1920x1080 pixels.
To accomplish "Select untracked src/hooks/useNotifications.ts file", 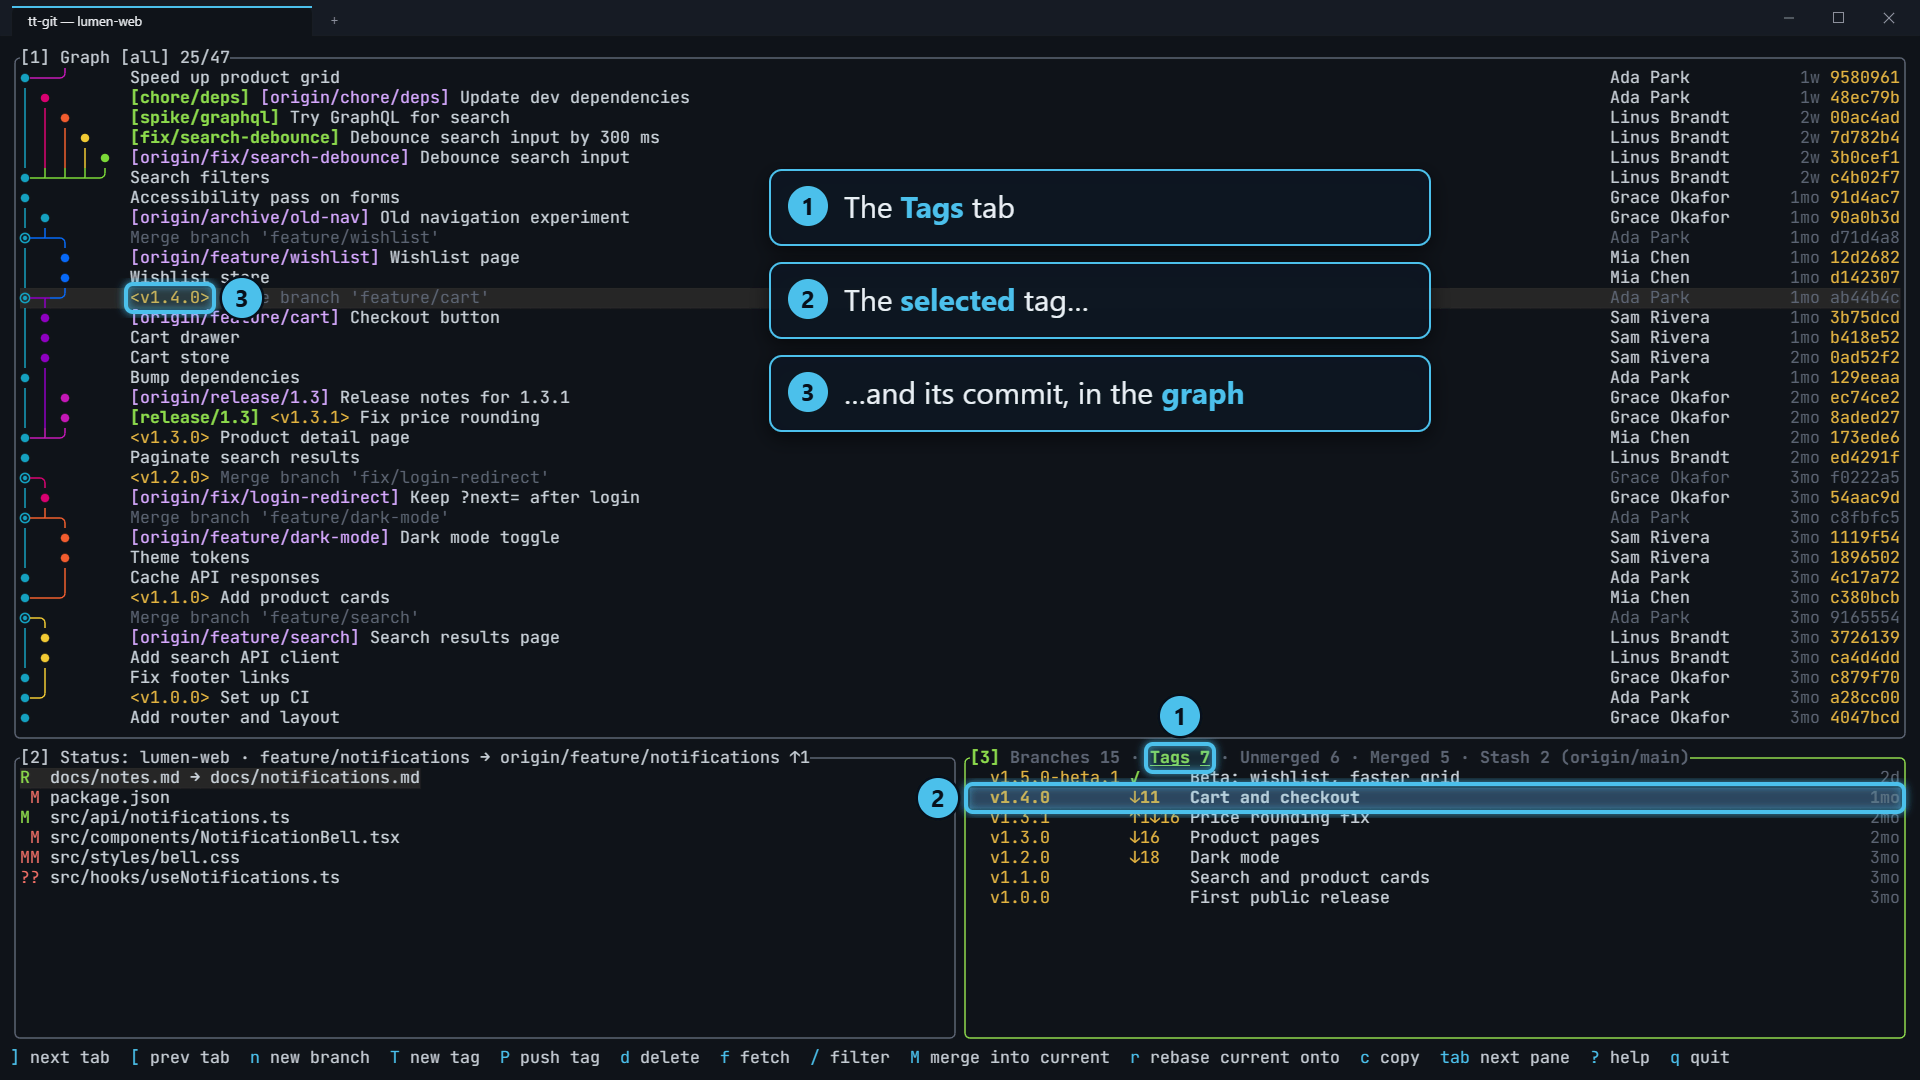I will [x=485, y=878].
